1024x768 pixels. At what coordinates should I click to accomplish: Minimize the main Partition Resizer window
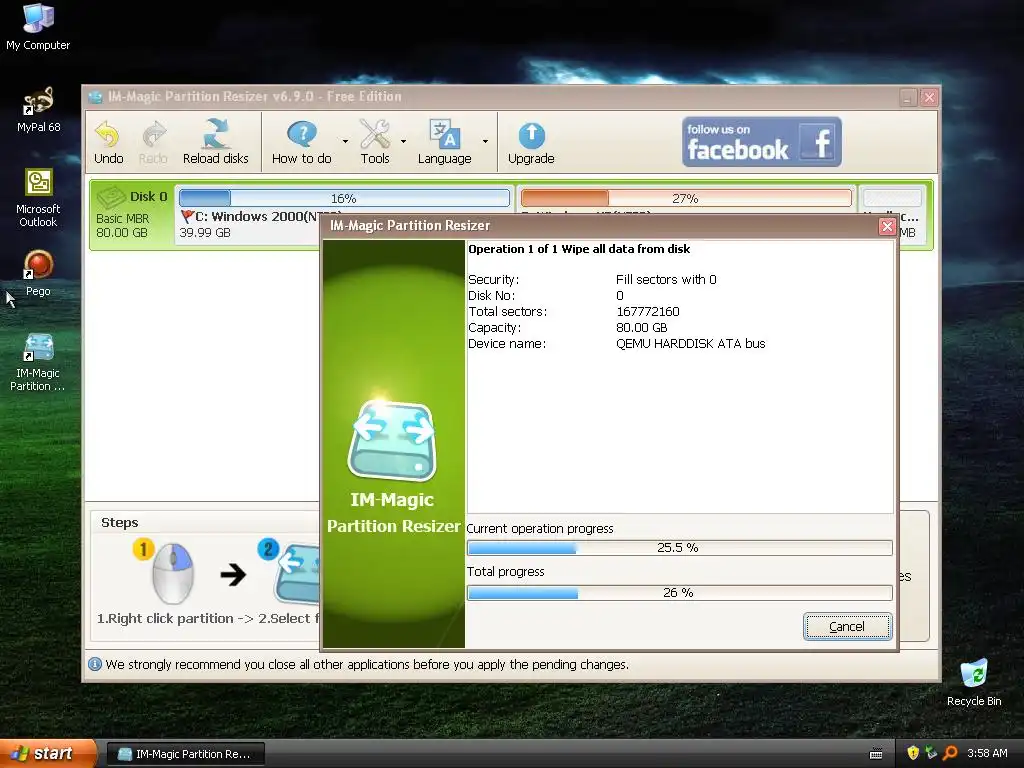click(908, 98)
